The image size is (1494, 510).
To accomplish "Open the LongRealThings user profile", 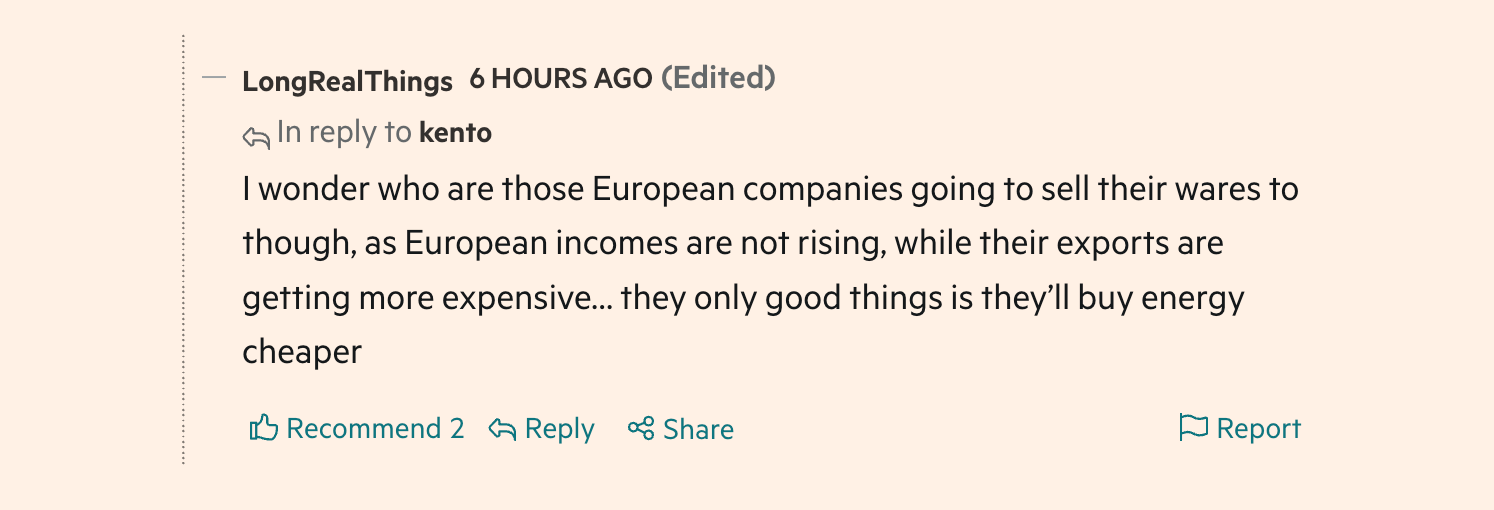I will [x=347, y=81].
